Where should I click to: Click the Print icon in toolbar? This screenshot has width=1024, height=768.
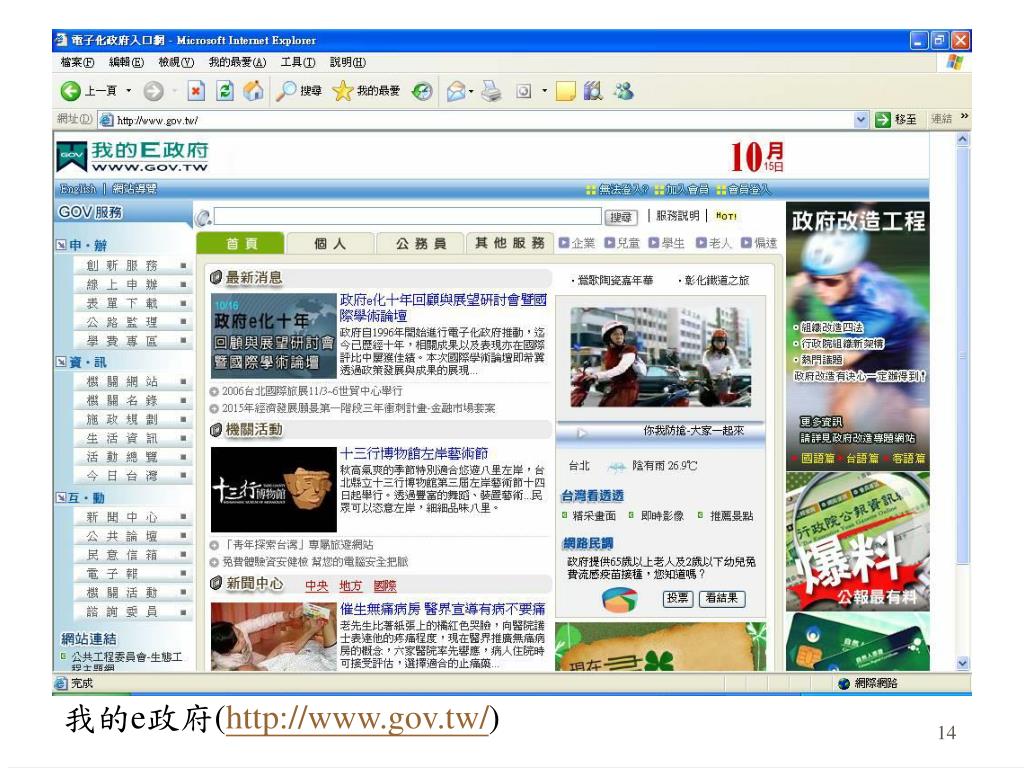[491, 91]
